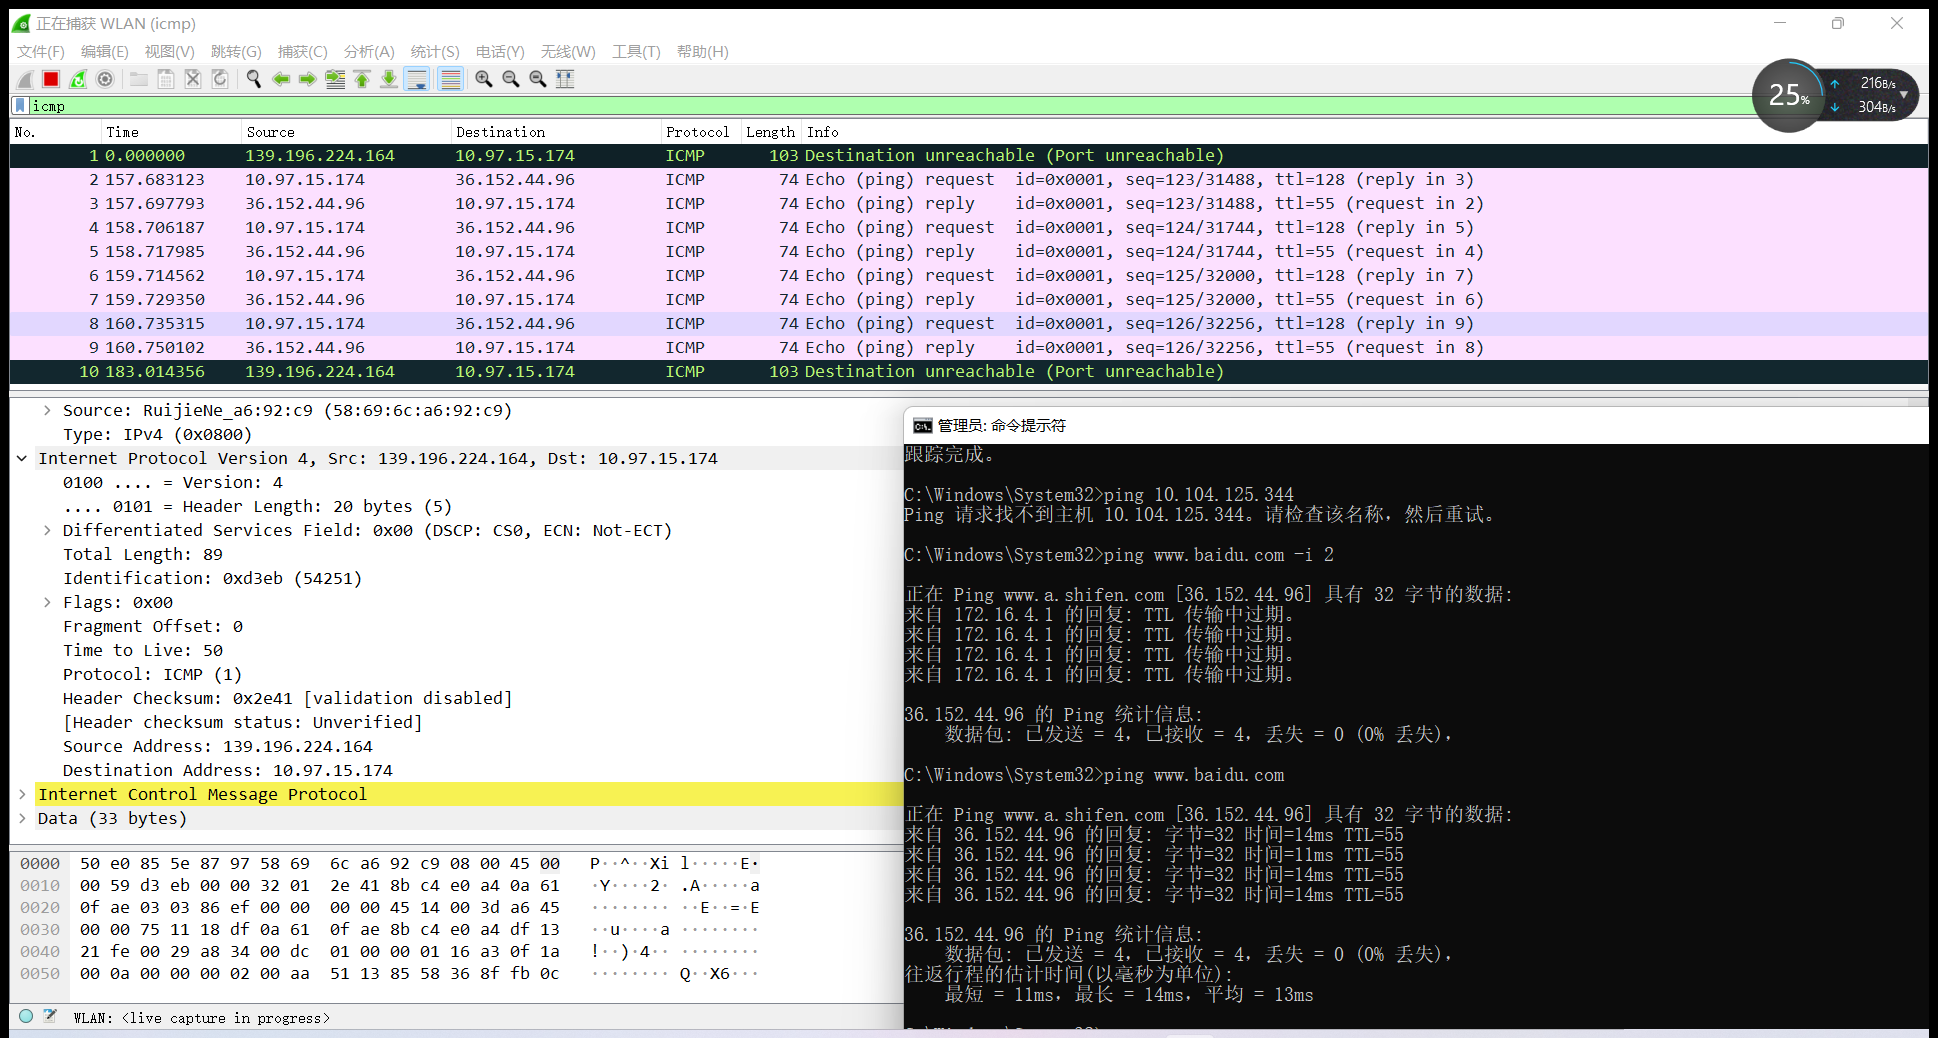Expand the Differentiated Services Field
Screen dimensions: 1938x1038
47,530
